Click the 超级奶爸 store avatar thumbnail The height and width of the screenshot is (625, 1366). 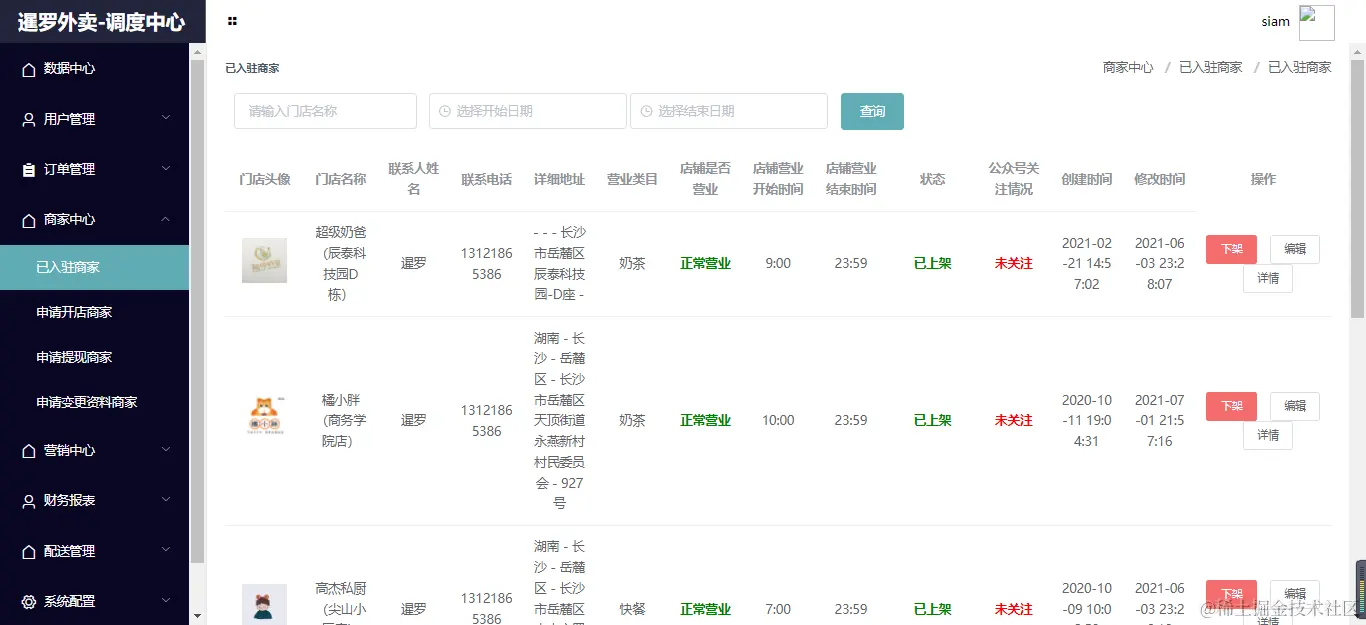(x=264, y=260)
